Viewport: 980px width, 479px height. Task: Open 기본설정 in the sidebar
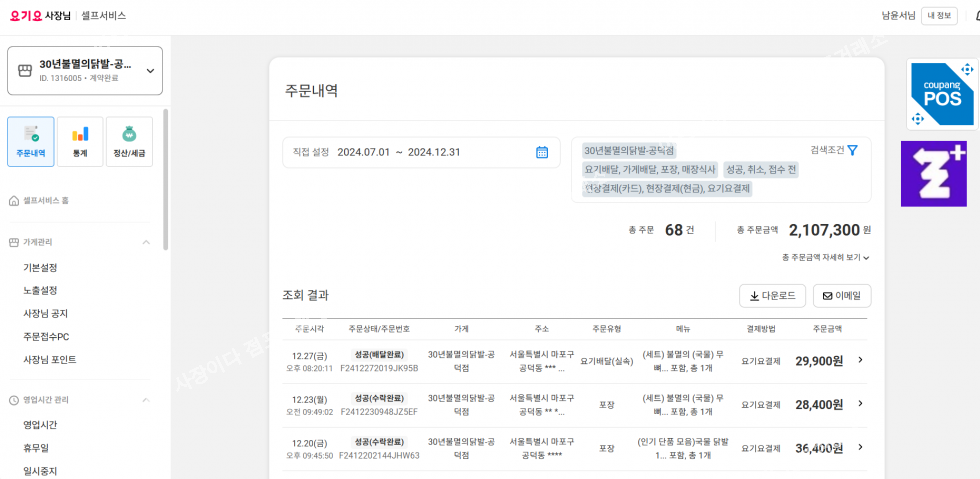[x=40, y=267]
